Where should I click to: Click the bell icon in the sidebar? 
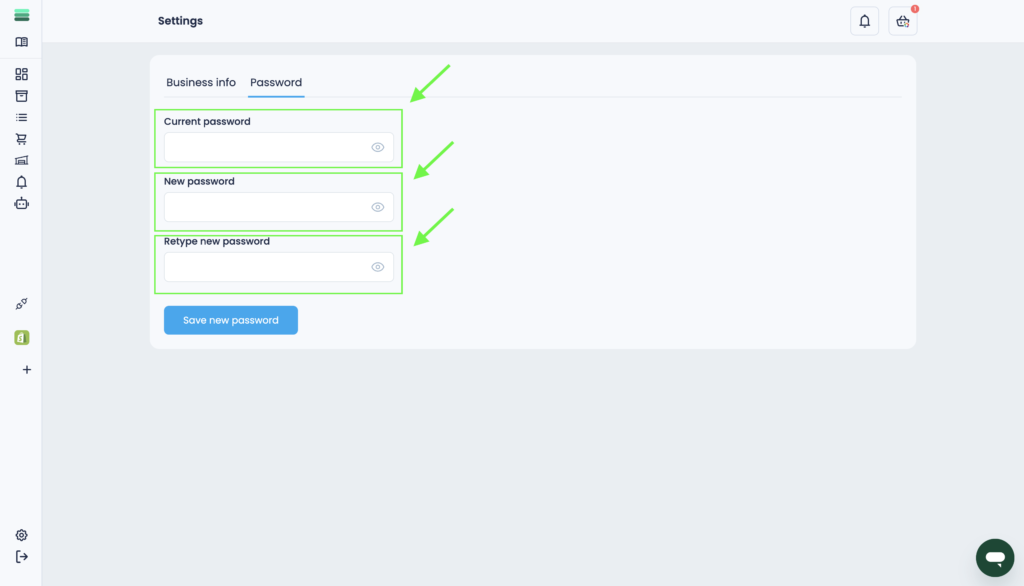pos(21,182)
